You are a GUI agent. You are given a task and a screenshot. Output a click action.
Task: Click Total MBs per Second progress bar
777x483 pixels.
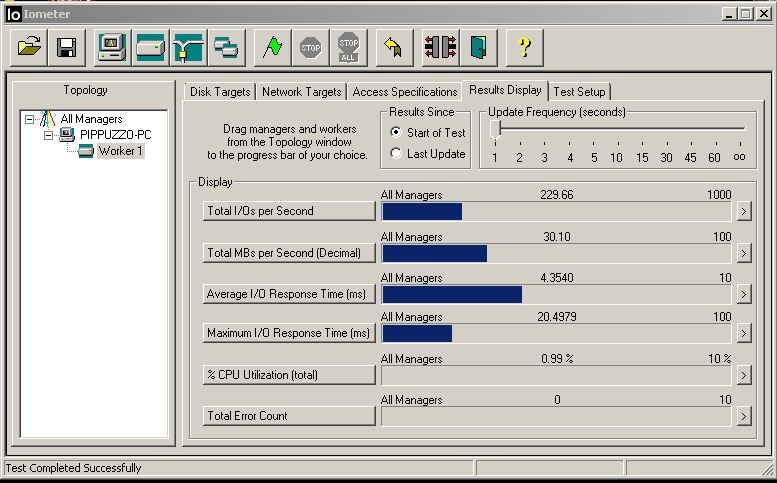pyautogui.click(x=556, y=254)
